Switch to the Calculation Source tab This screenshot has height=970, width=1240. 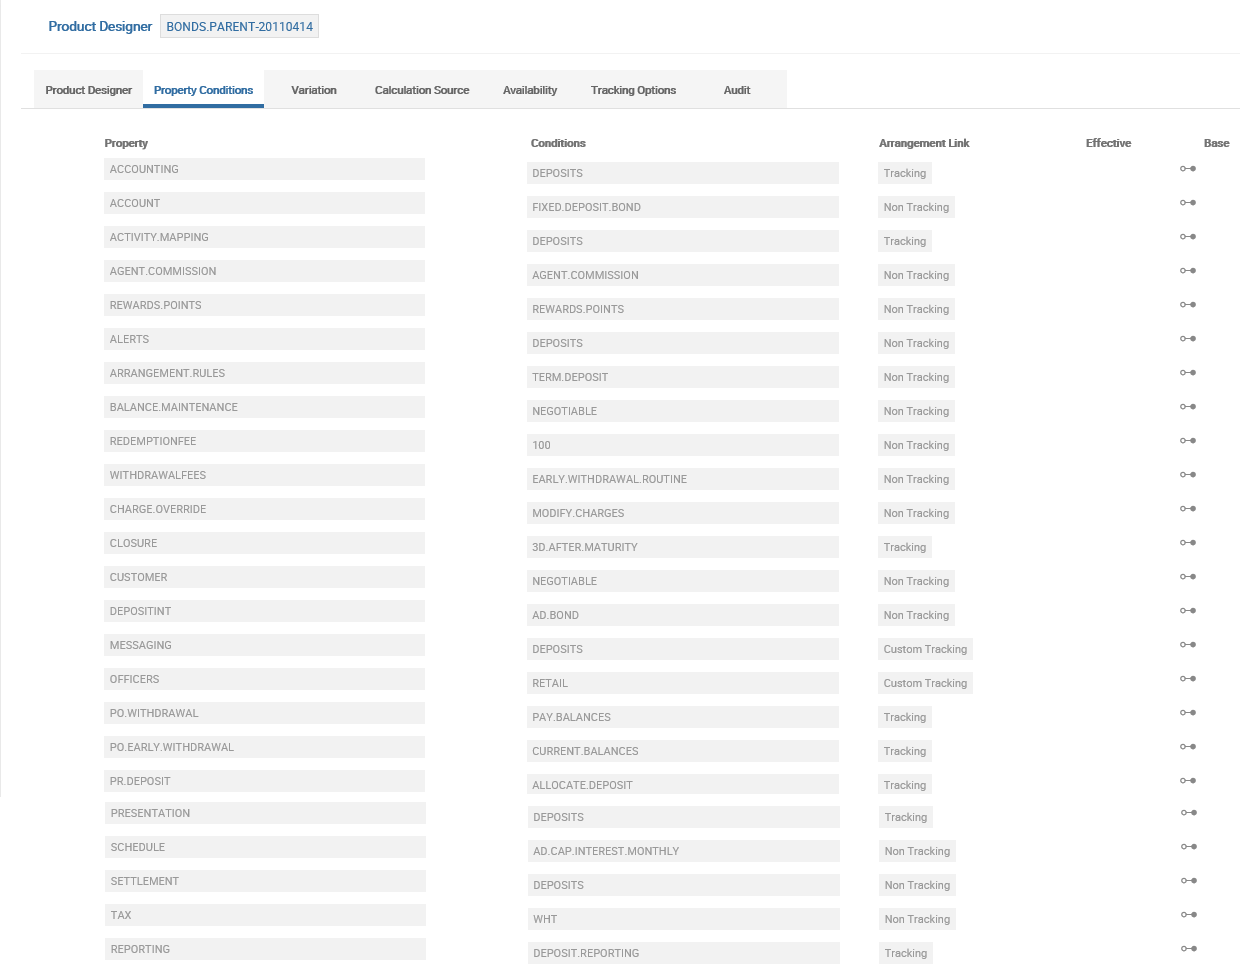coord(422,90)
